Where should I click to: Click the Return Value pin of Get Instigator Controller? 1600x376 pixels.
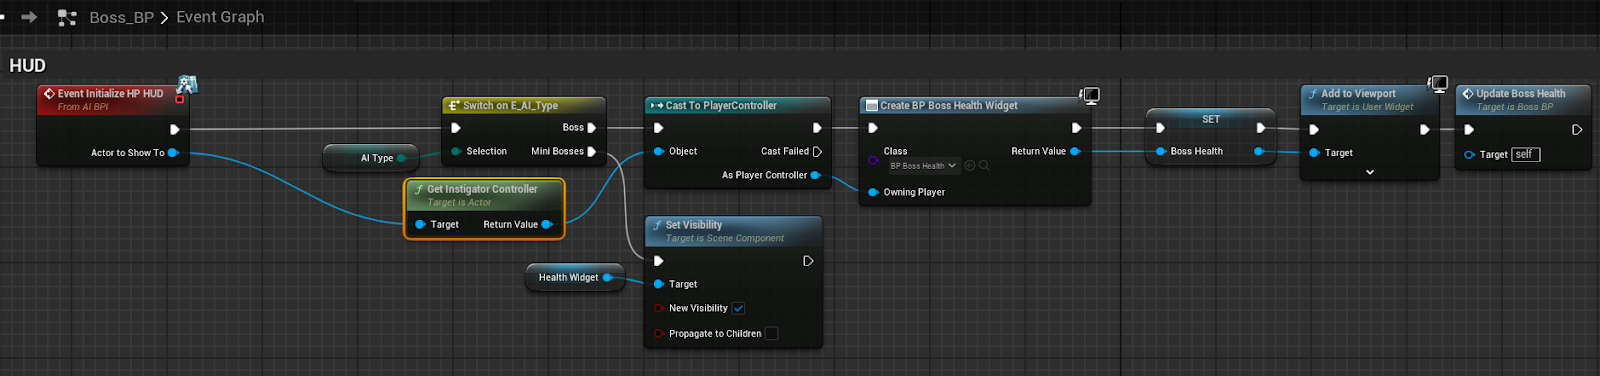click(547, 225)
